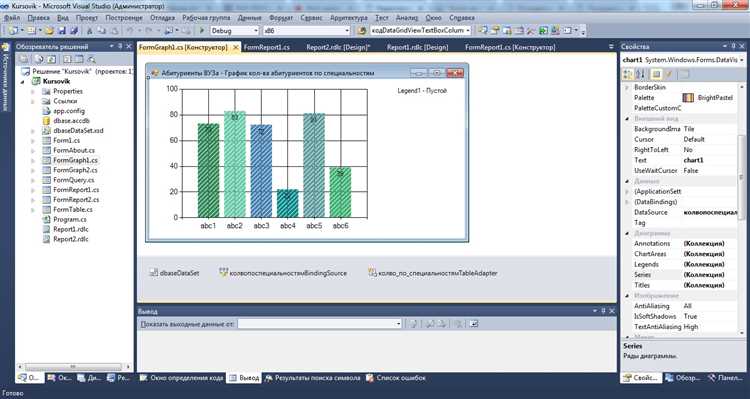Screen dimensions: 750x399
Task: Click the dbaseDataSet component icon
Action: pos(153,273)
